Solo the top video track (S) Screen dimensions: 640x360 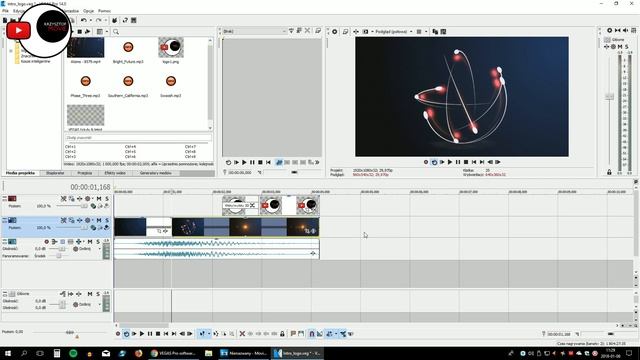tap(107, 199)
